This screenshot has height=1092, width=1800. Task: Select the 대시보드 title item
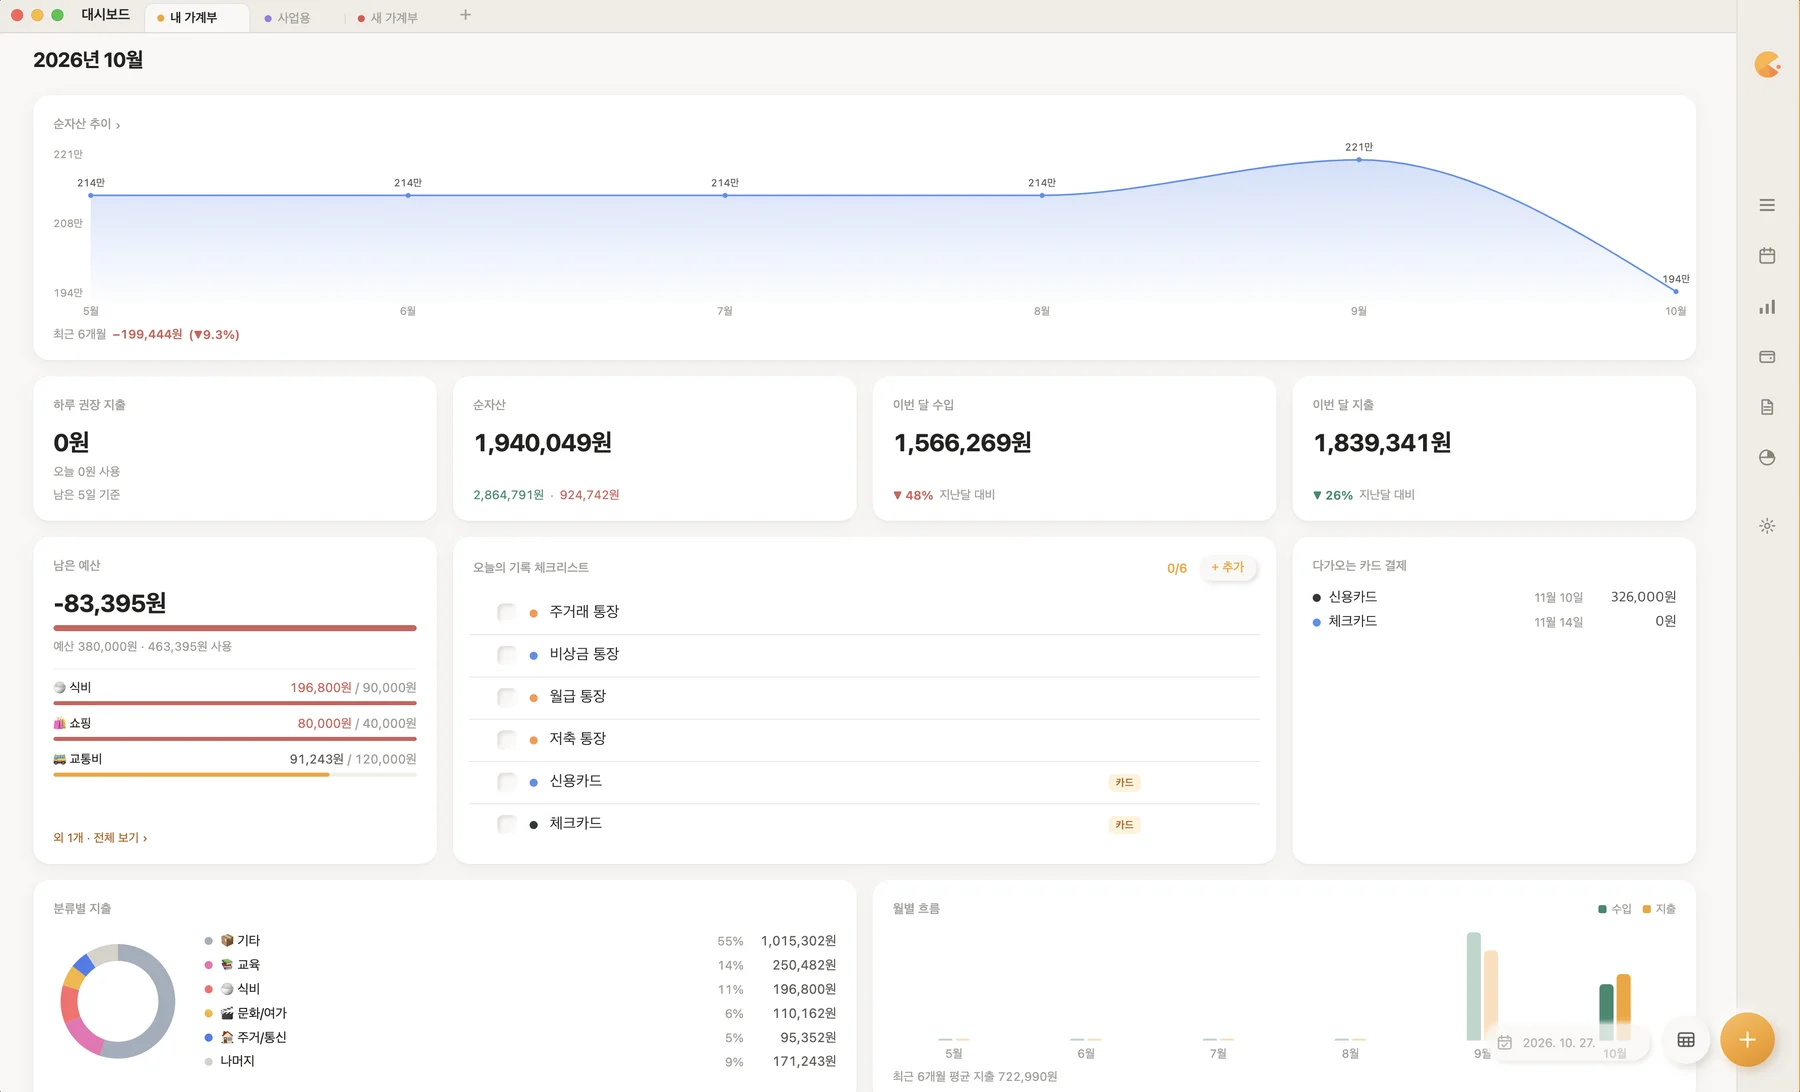pos(105,15)
